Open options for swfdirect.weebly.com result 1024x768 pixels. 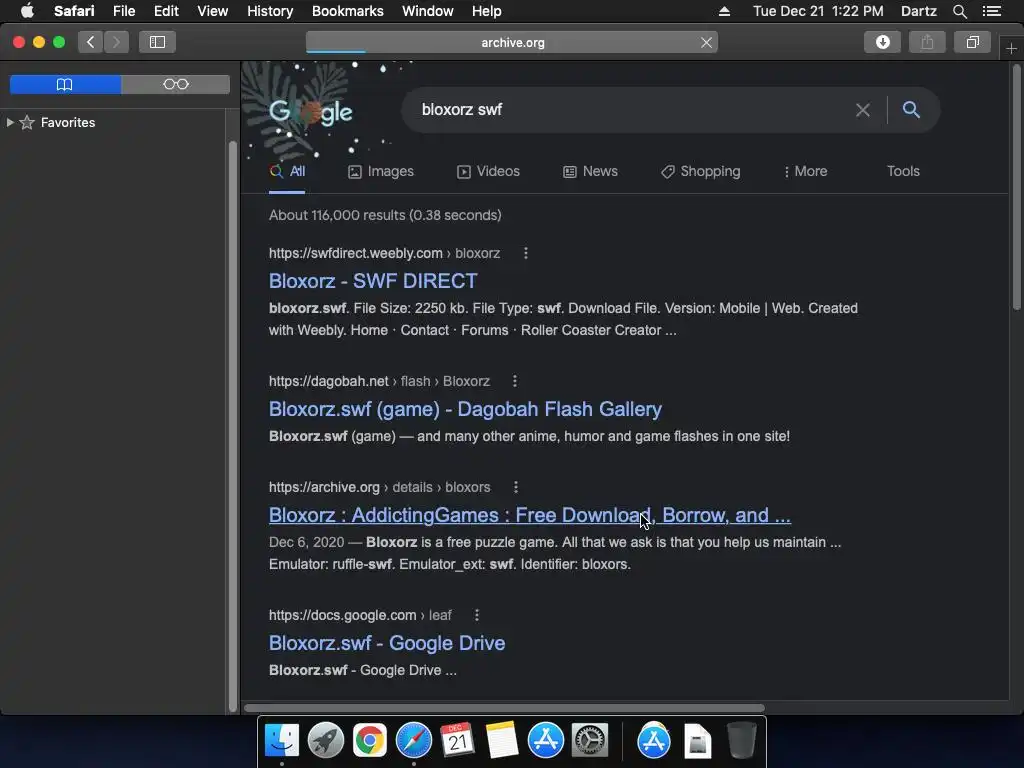[526, 253]
